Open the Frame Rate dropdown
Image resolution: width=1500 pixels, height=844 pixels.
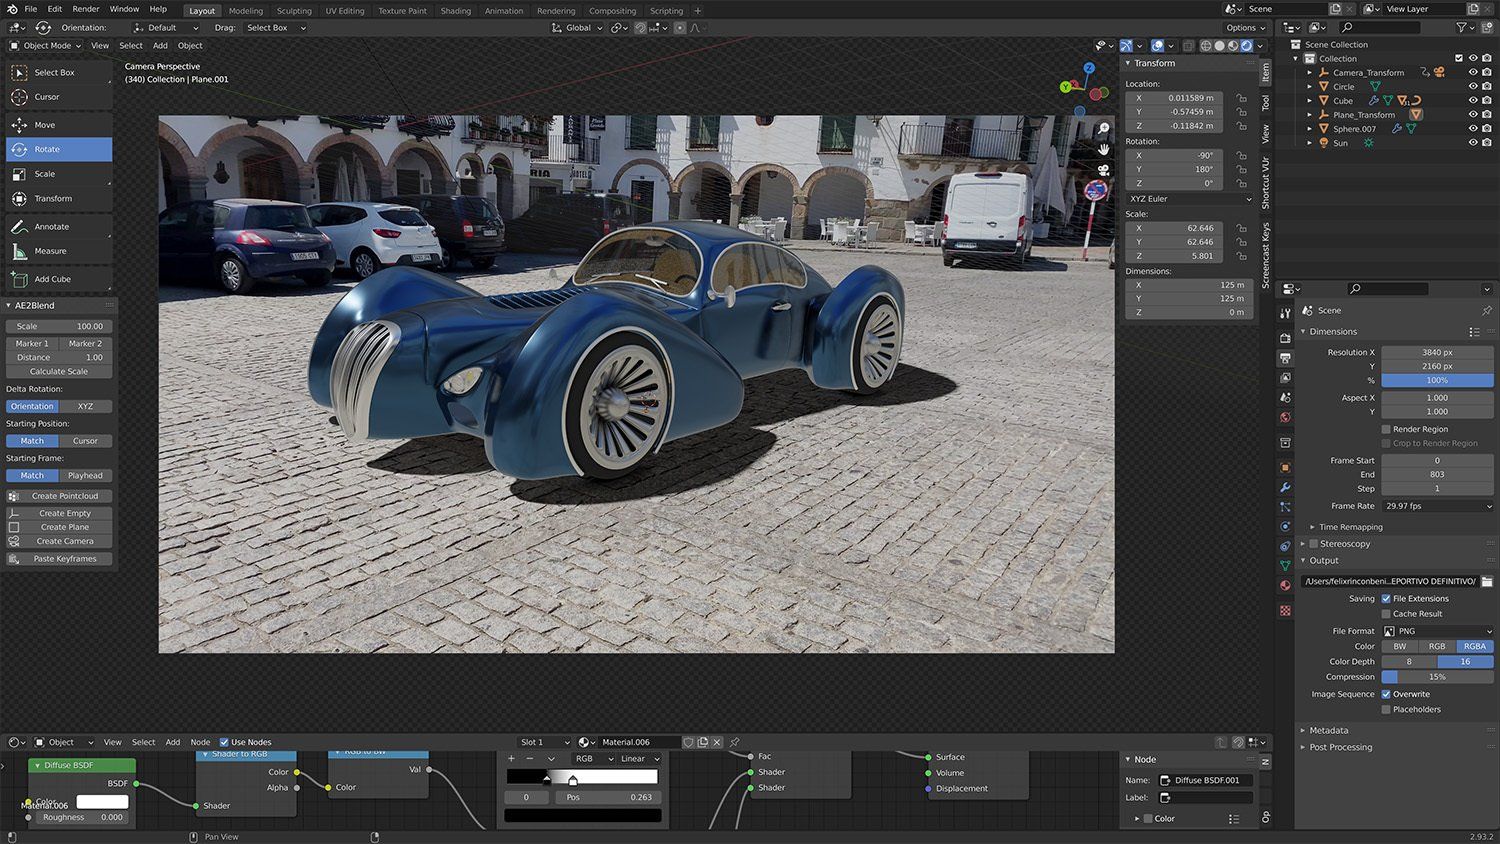[x=1437, y=506]
